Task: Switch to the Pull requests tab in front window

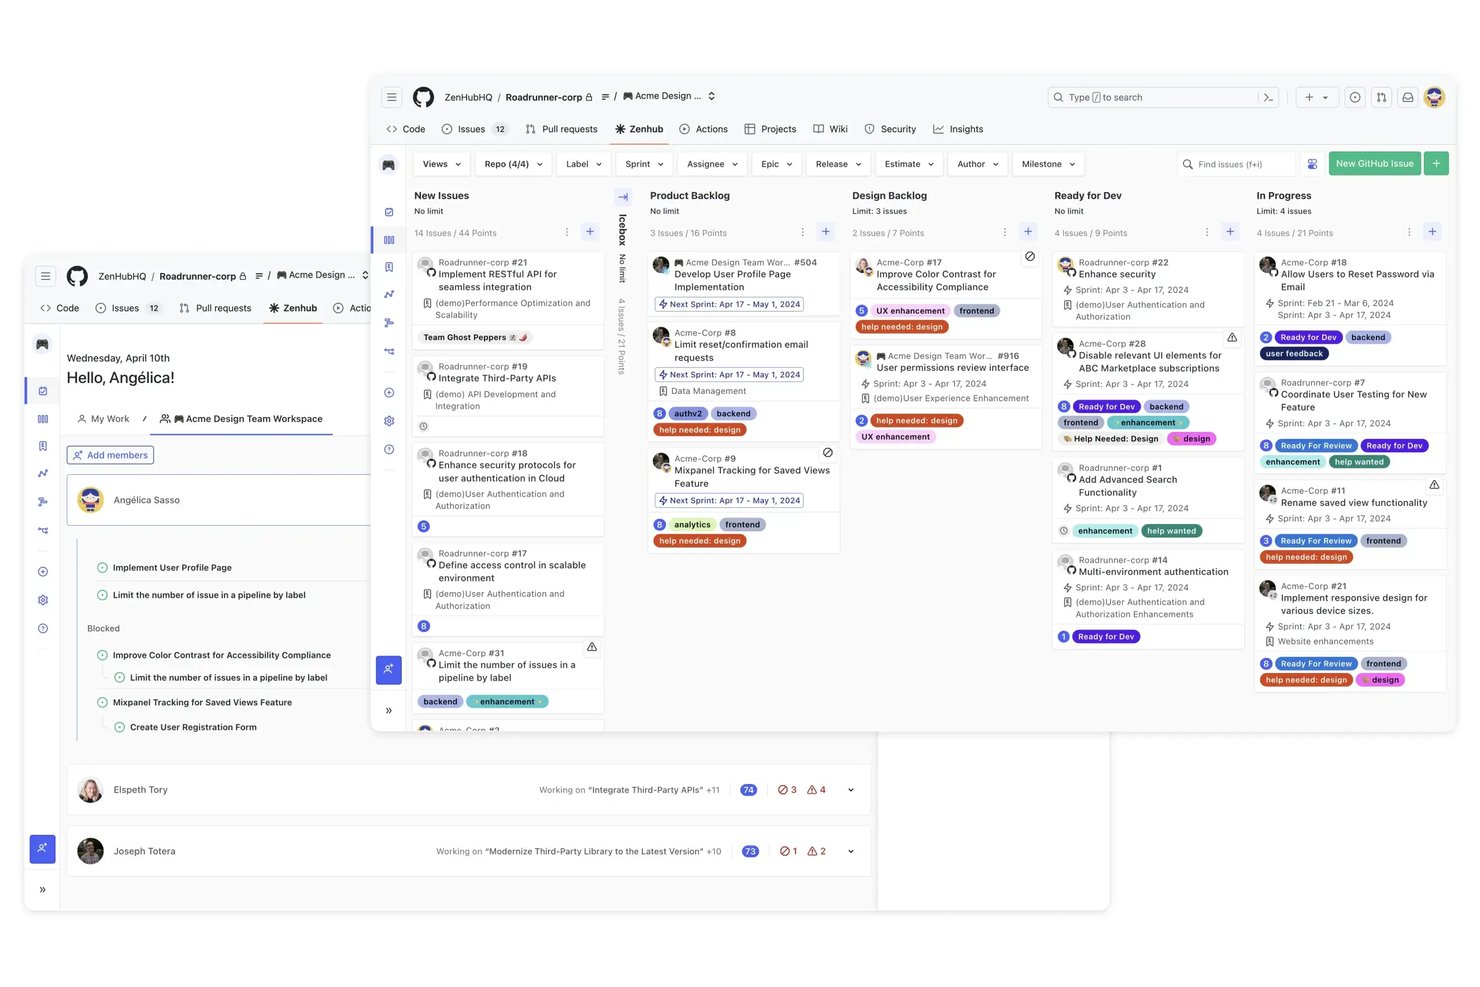Action: click(x=561, y=129)
